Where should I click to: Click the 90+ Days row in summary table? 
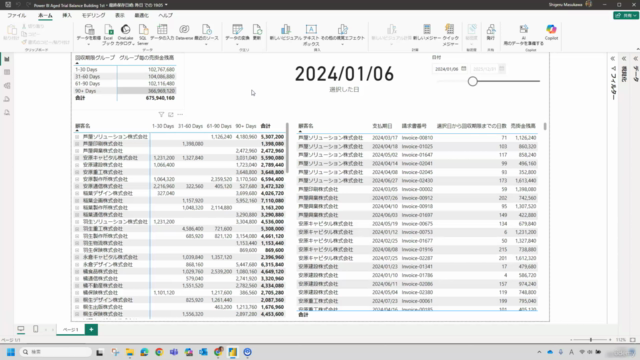(125, 91)
